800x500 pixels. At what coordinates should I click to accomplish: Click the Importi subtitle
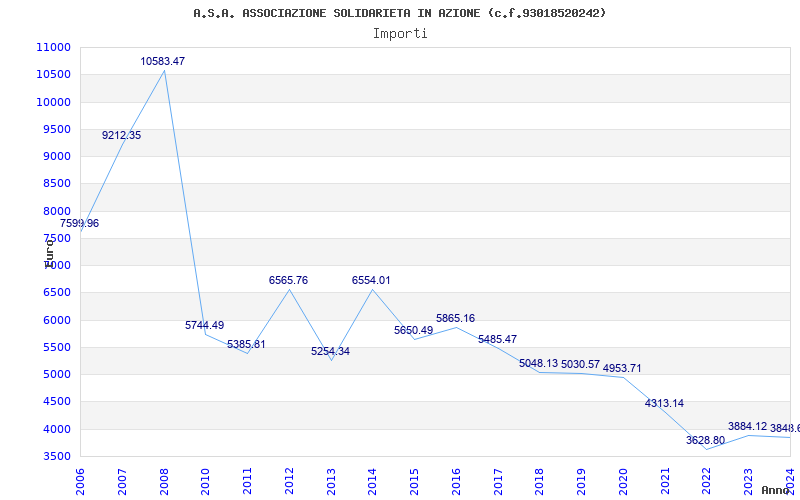400,34
